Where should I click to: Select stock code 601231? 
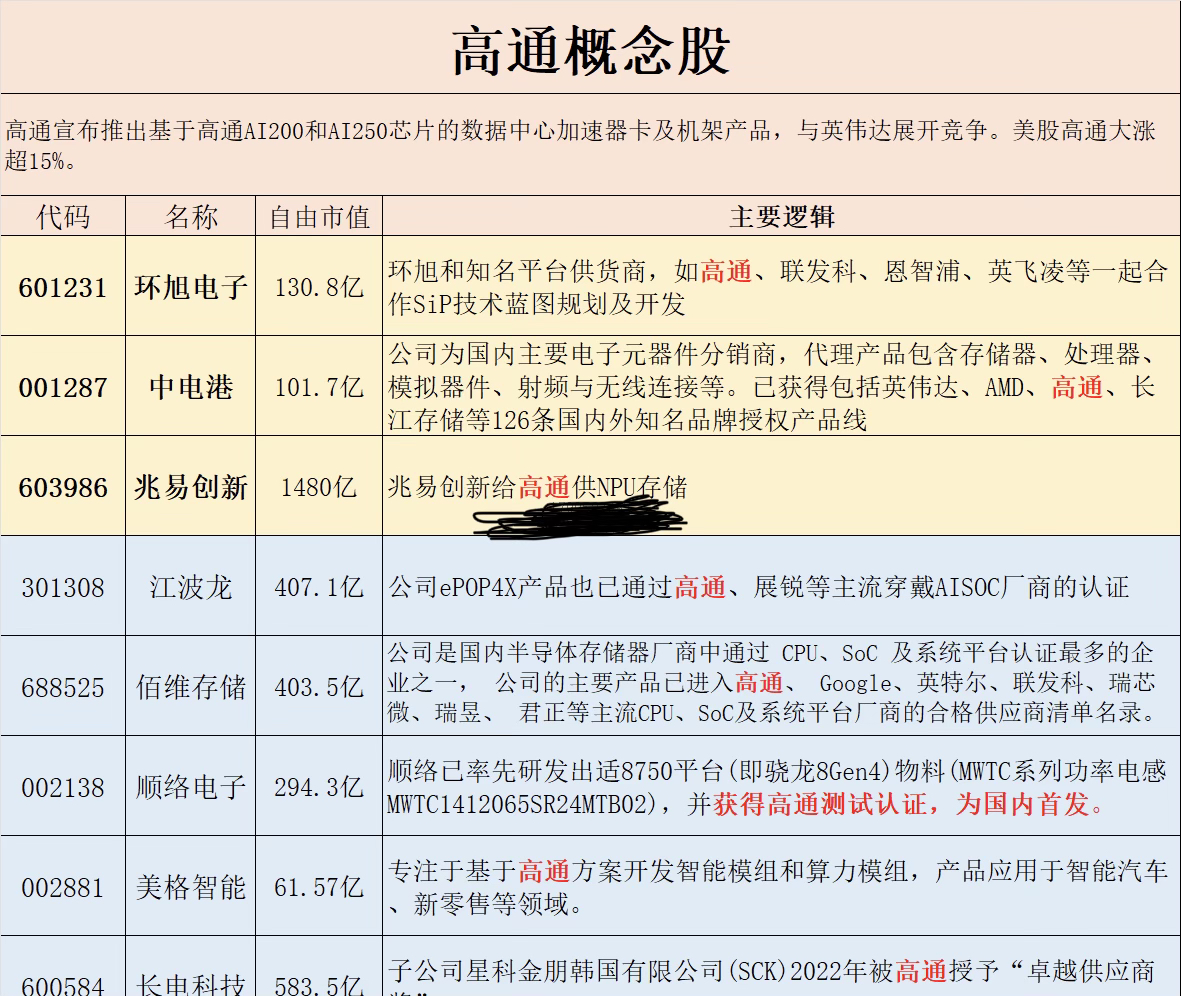(63, 287)
